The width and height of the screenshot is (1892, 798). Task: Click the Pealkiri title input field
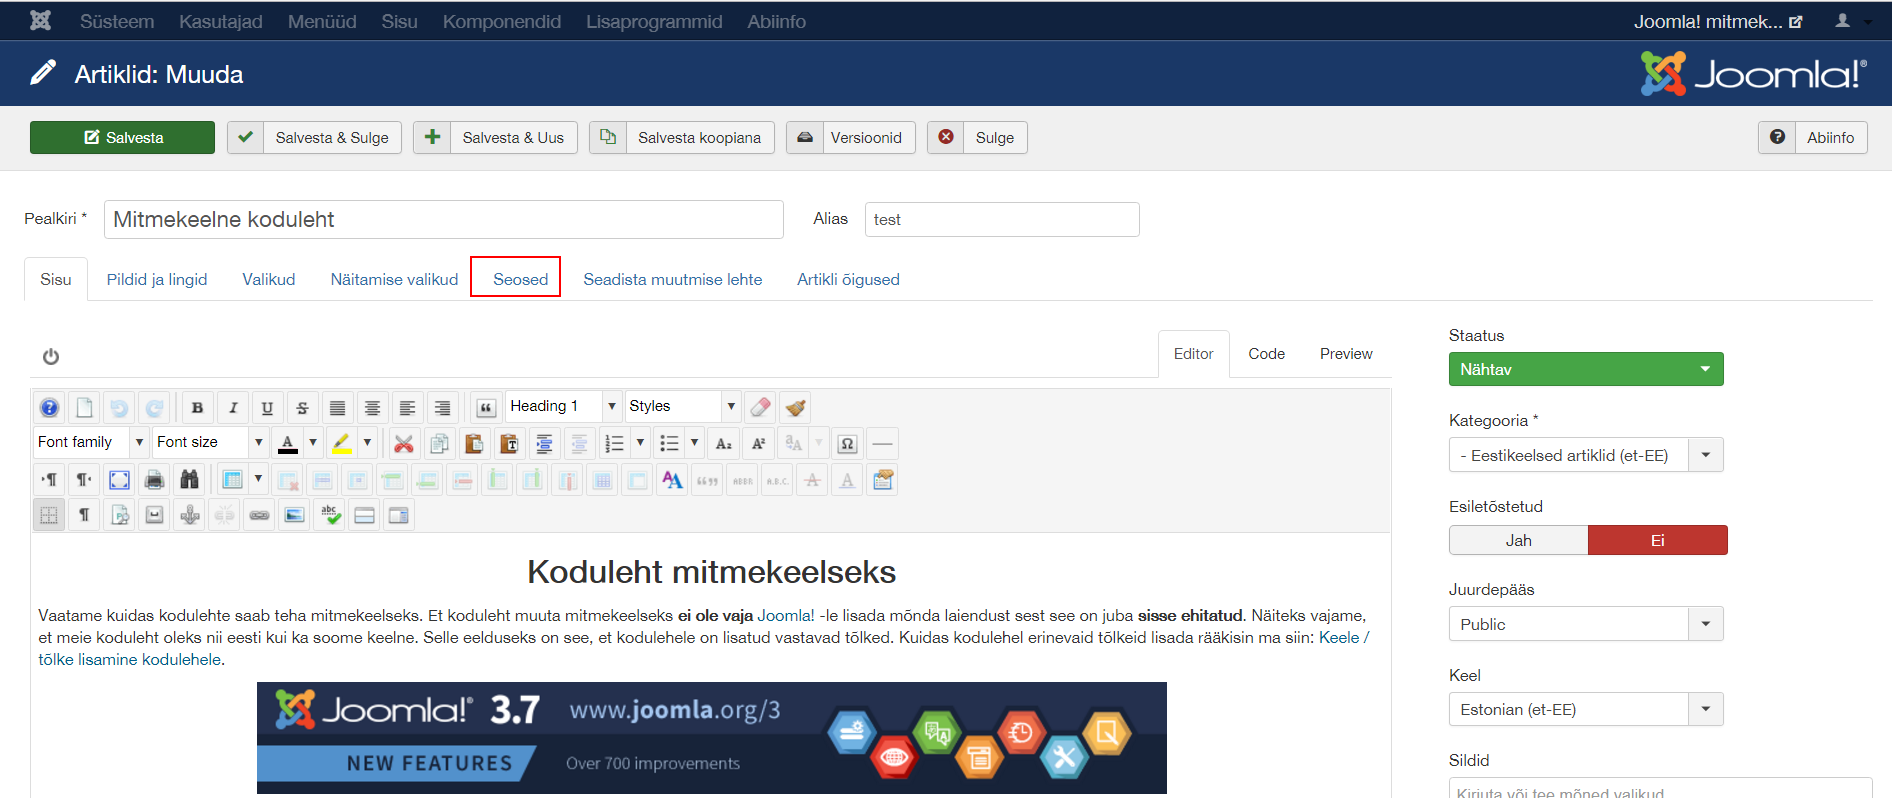tap(444, 219)
